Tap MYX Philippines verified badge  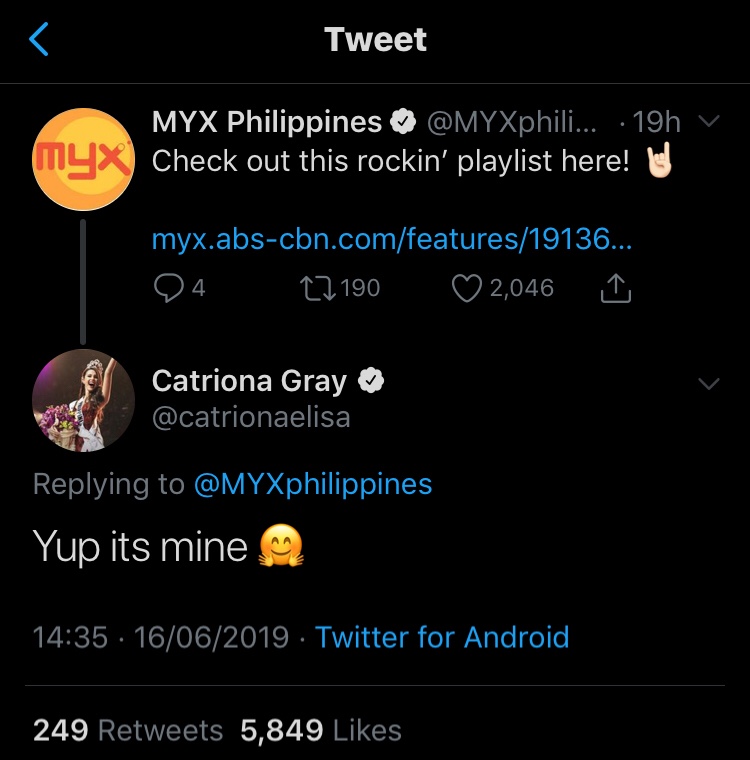403,123
